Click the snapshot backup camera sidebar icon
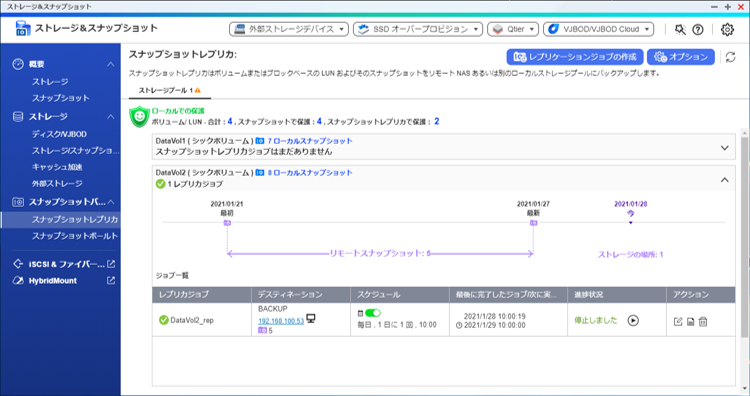Viewport: 750px width, 396px height. [x=18, y=202]
